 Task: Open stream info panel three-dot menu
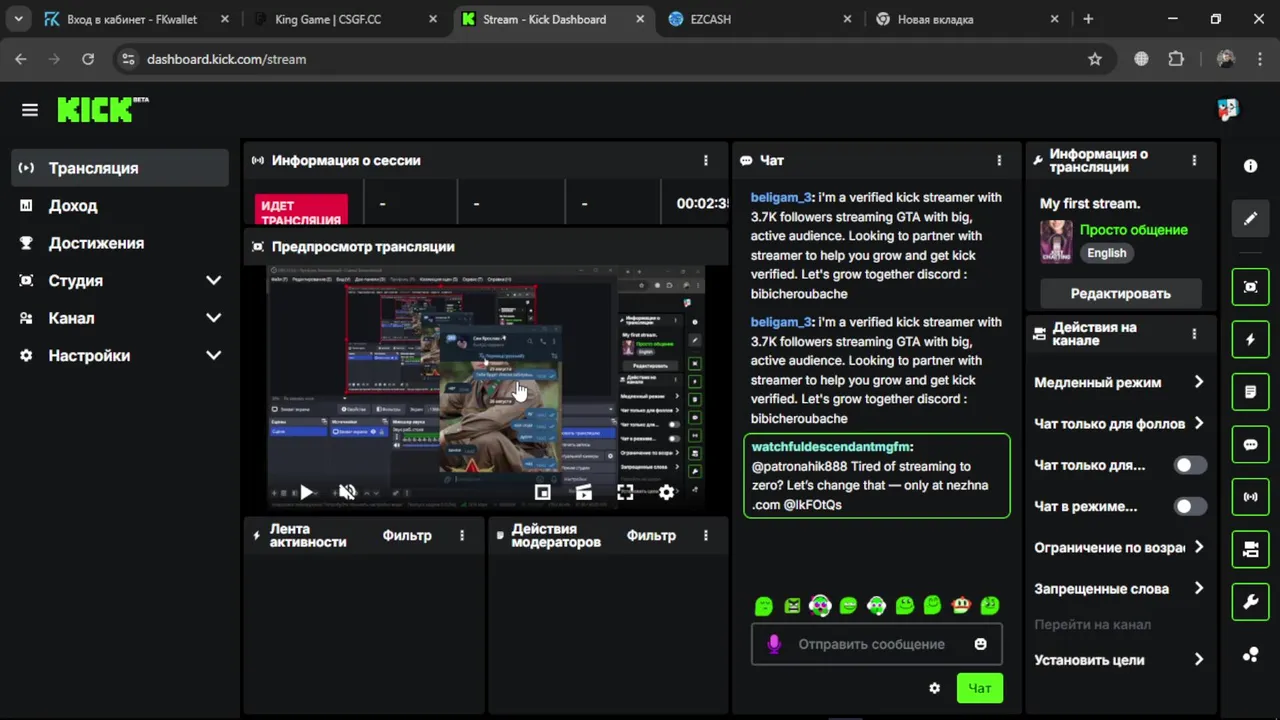(1194, 160)
